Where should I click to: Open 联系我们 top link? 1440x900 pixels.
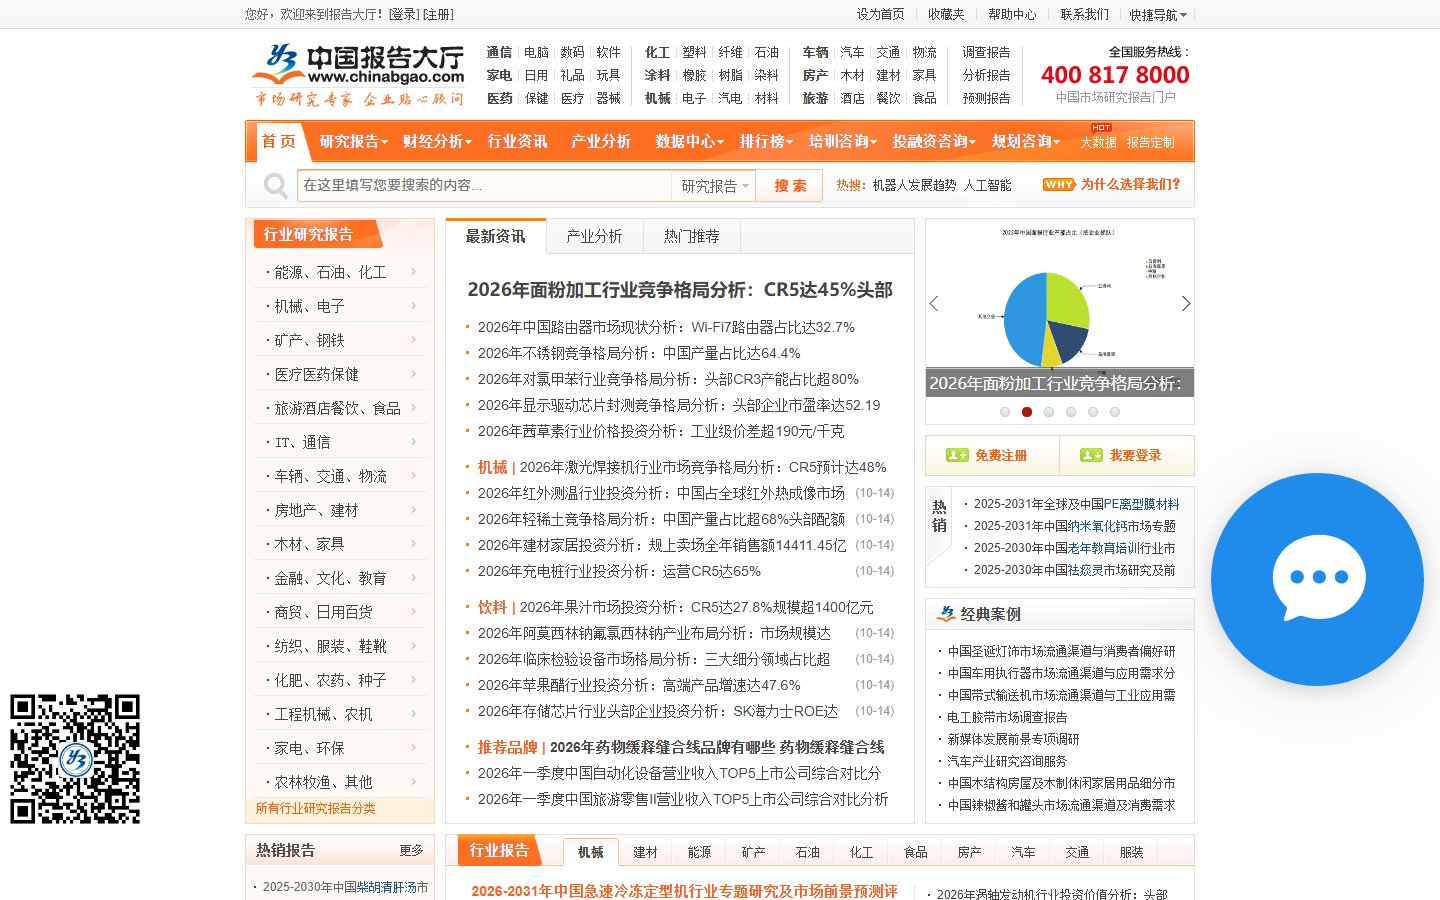click(1084, 14)
